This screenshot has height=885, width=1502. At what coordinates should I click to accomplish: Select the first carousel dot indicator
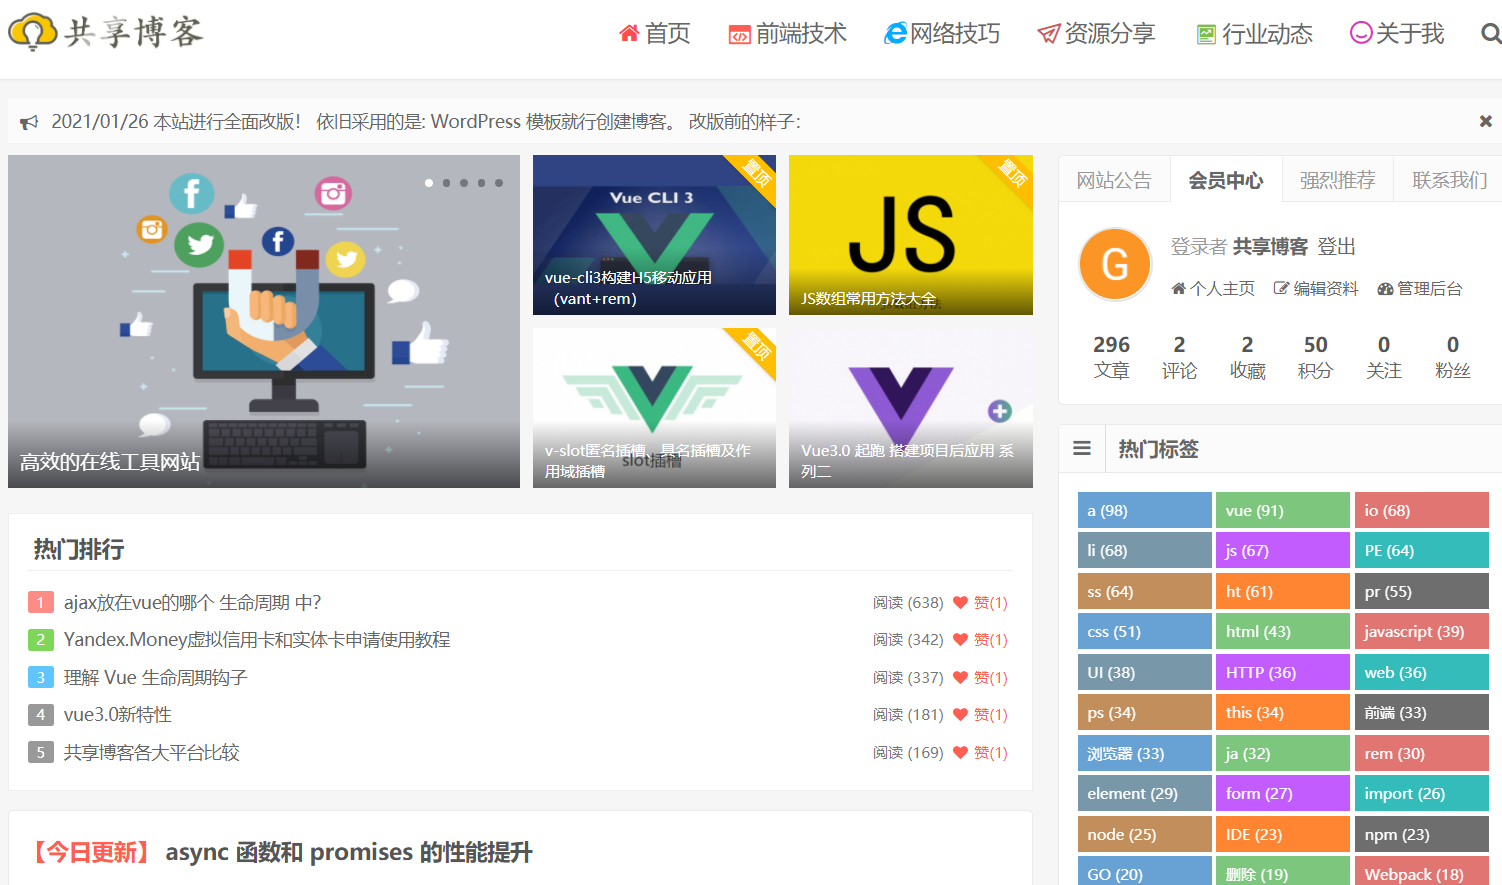pos(429,183)
